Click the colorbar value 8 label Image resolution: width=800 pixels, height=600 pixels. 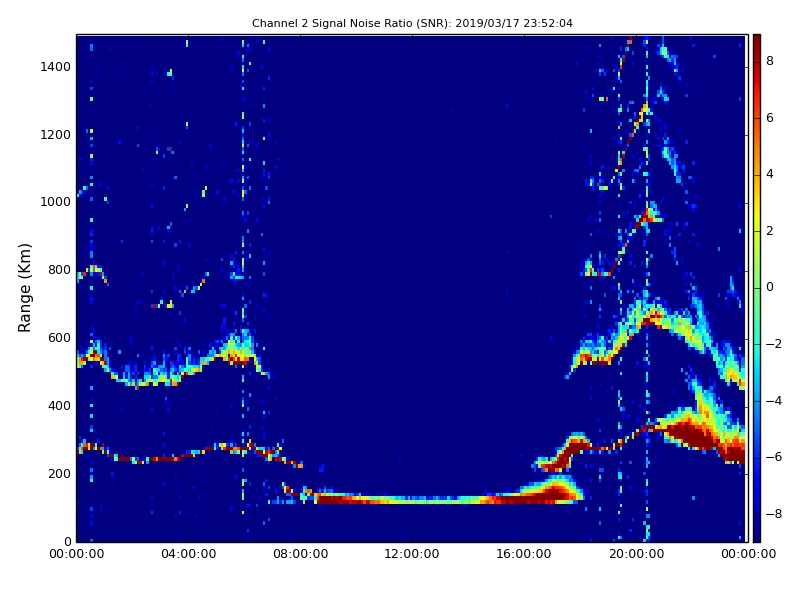[769, 61]
